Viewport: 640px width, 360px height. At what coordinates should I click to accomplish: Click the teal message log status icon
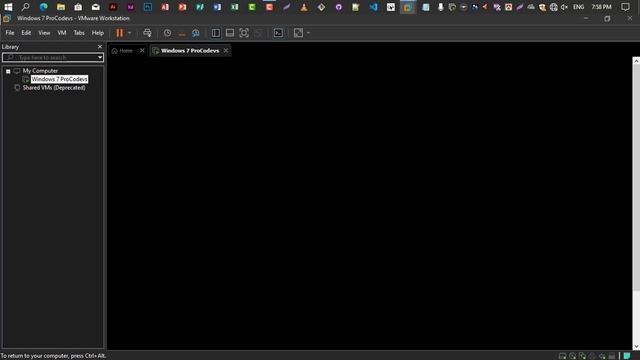627,356
